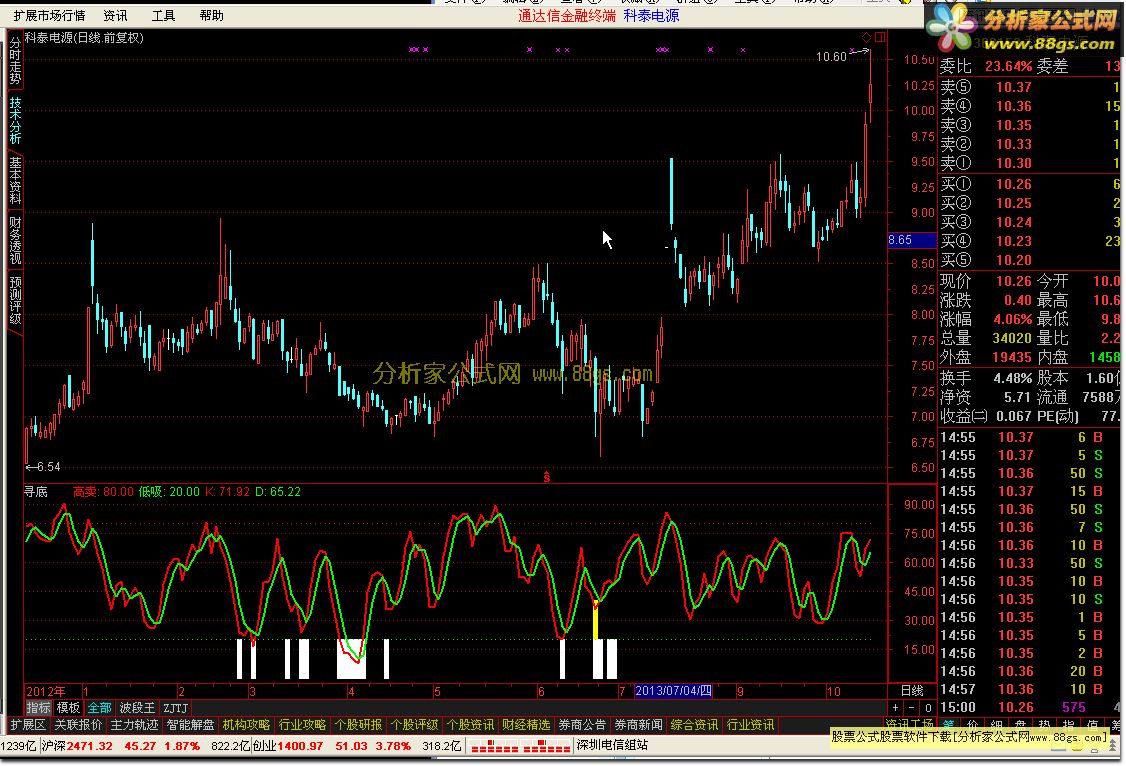Open the 行业资讯 tab
This screenshot has height=766, width=1126.
coord(750,725)
